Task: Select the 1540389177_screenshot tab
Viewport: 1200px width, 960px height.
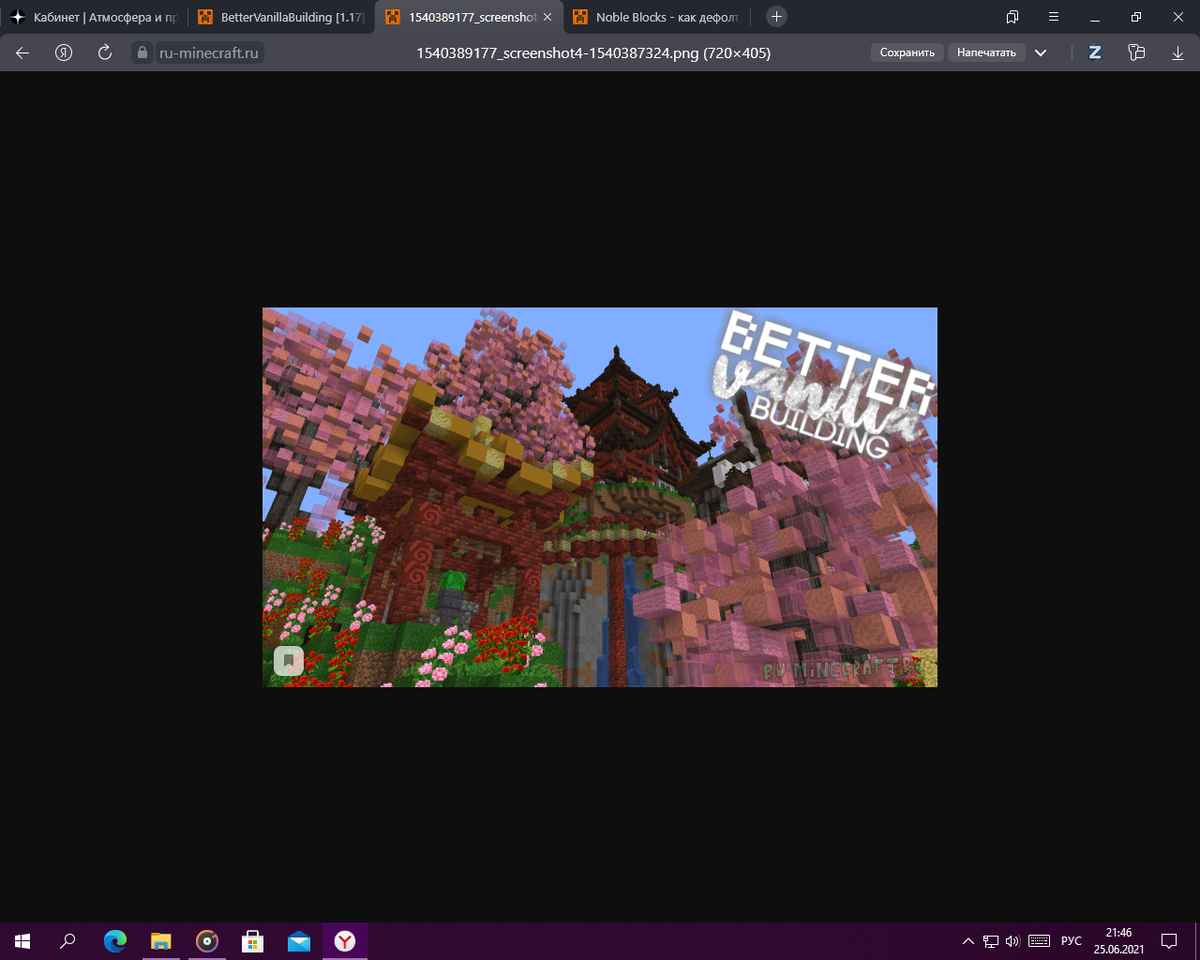Action: pos(468,17)
